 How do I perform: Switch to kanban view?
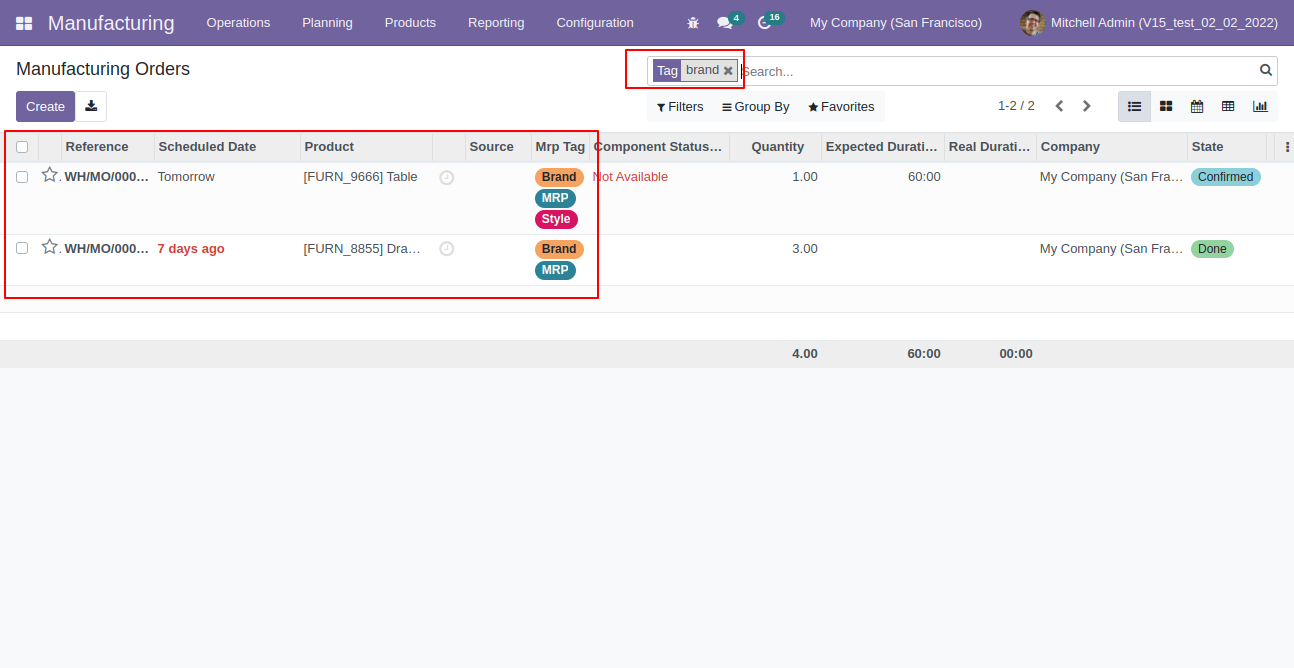[1166, 106]
